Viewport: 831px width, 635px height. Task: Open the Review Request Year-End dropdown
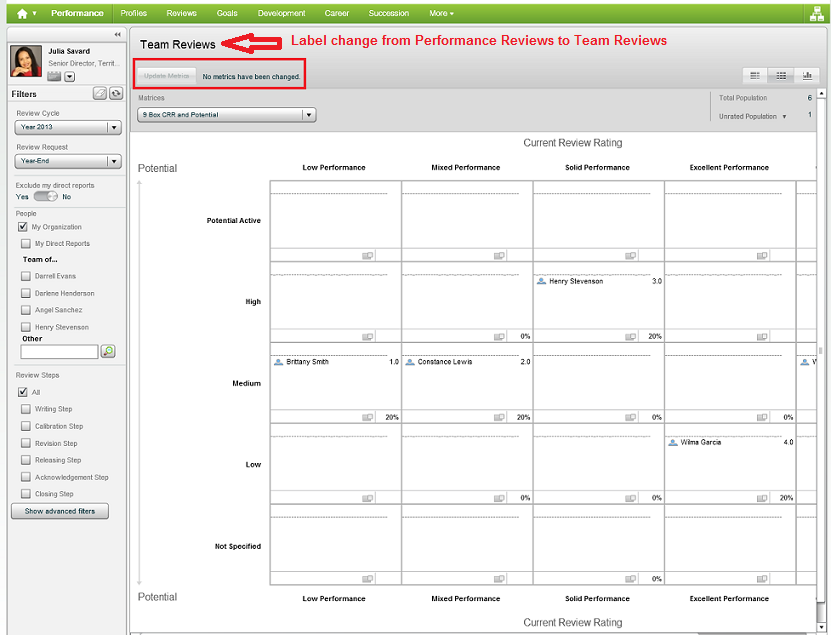113,161
